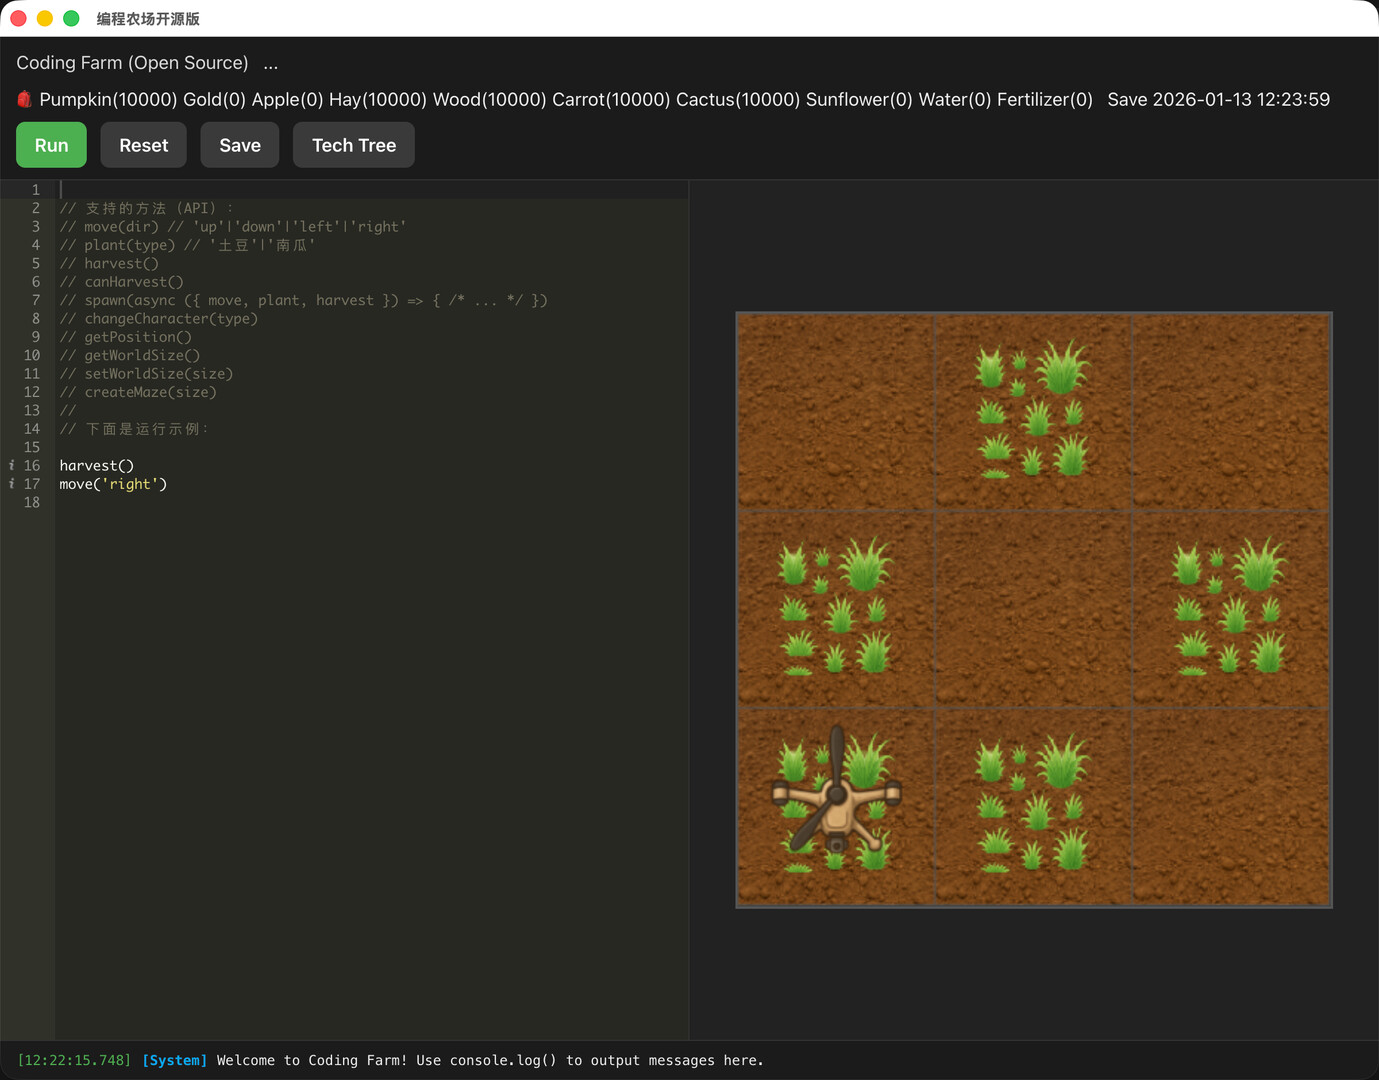Open the "..." menu beside Coding Farm title
The image size is (1379, 1080).
pyautogui.click(x=270, y=62)
